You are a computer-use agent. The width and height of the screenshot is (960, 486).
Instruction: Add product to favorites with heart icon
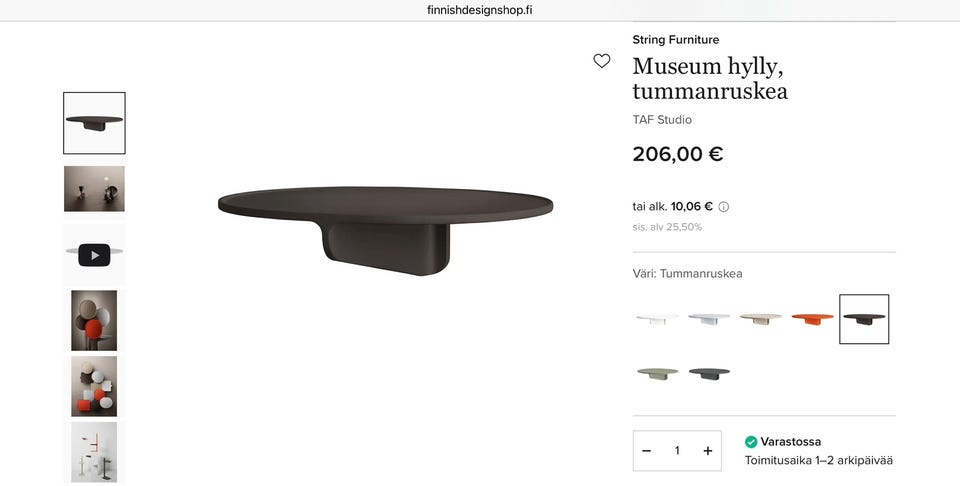pos(602,61)
